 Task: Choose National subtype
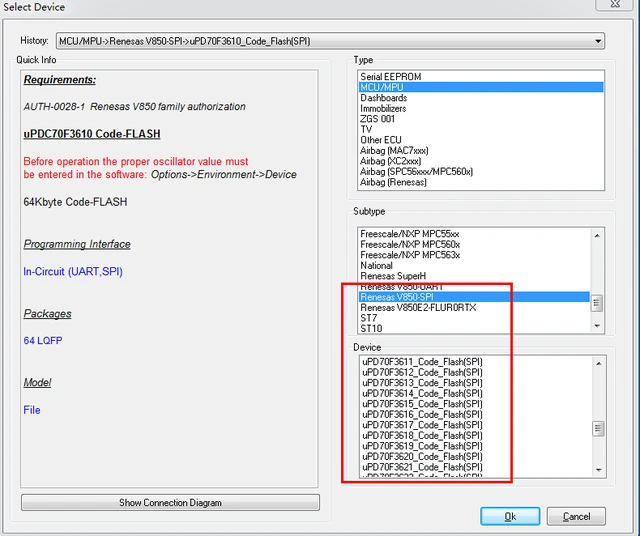474,265
